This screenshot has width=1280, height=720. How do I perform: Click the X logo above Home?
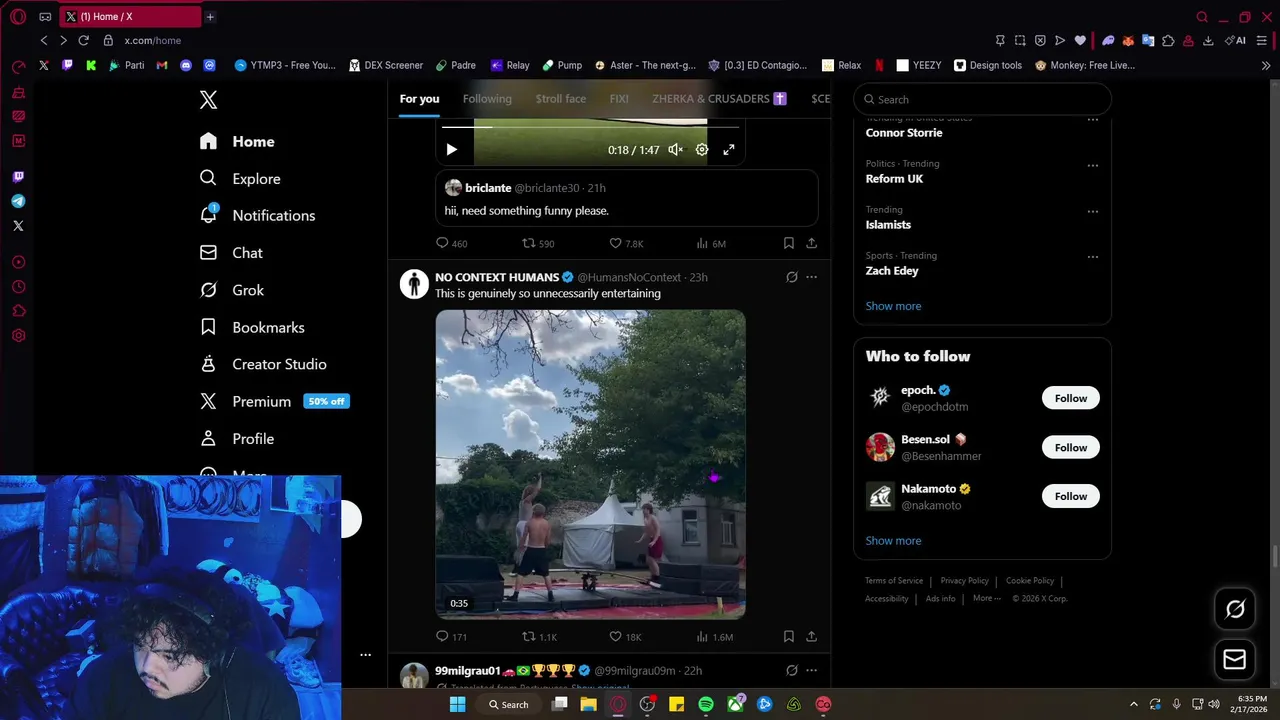208,99
